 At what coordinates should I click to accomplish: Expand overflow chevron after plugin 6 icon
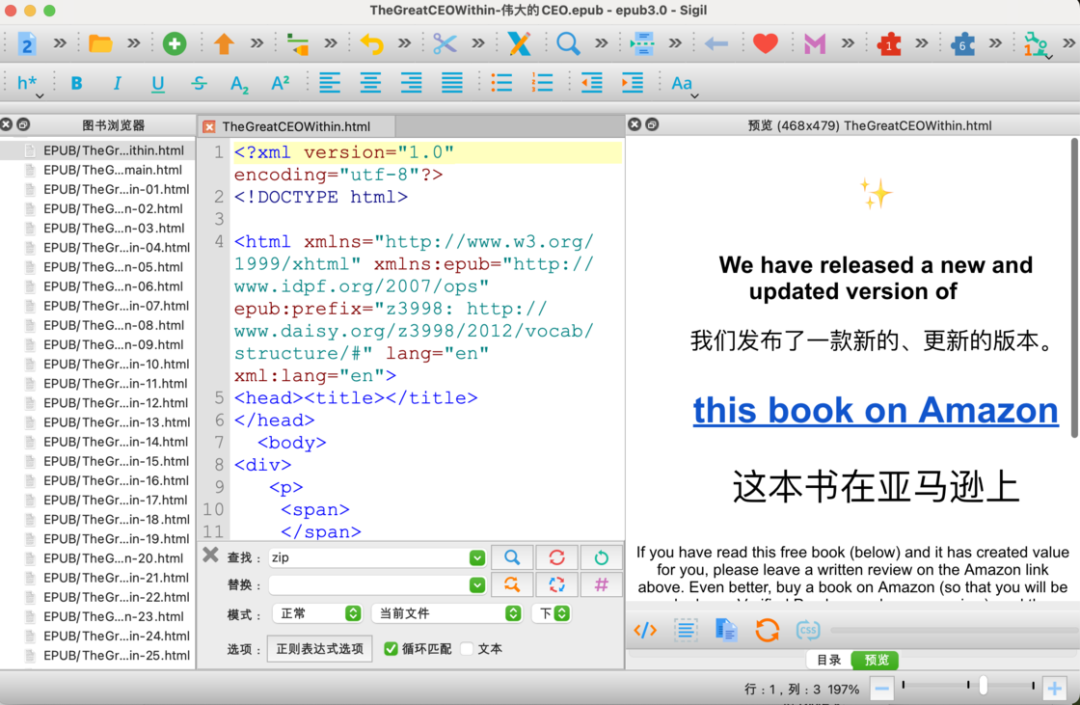(x=995, y=44)
